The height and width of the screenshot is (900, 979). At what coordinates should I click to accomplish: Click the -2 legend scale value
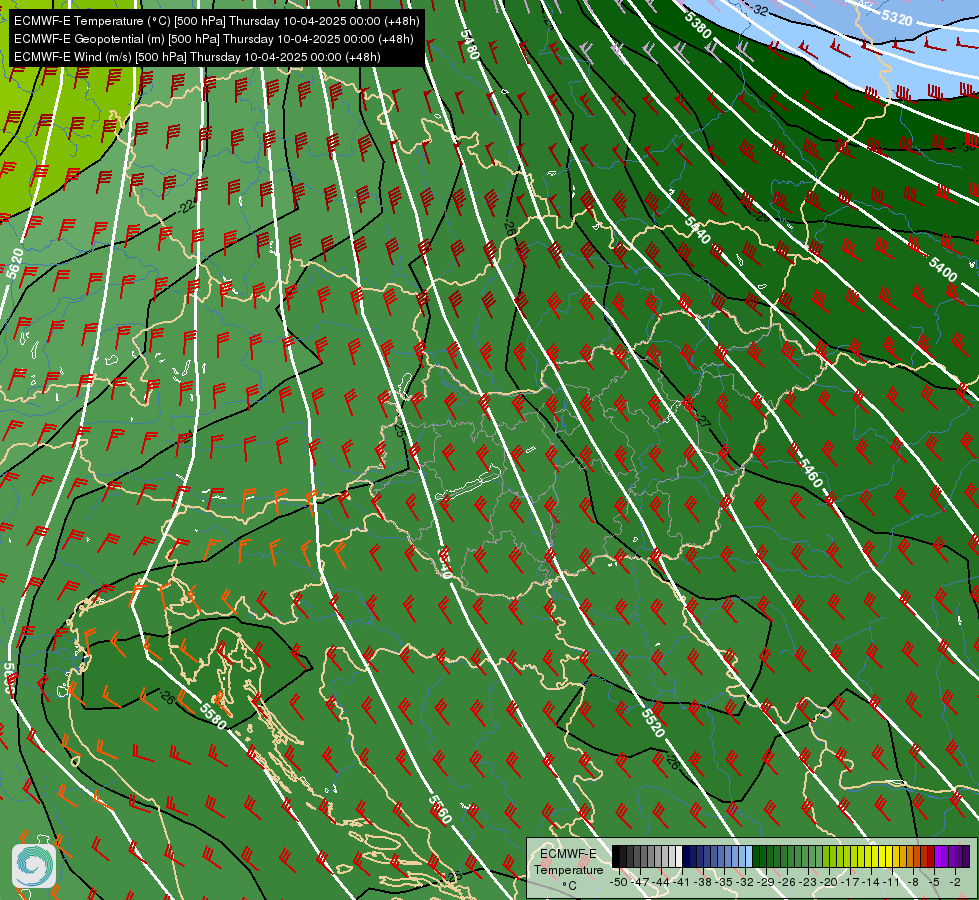click(x=955, y=882)
